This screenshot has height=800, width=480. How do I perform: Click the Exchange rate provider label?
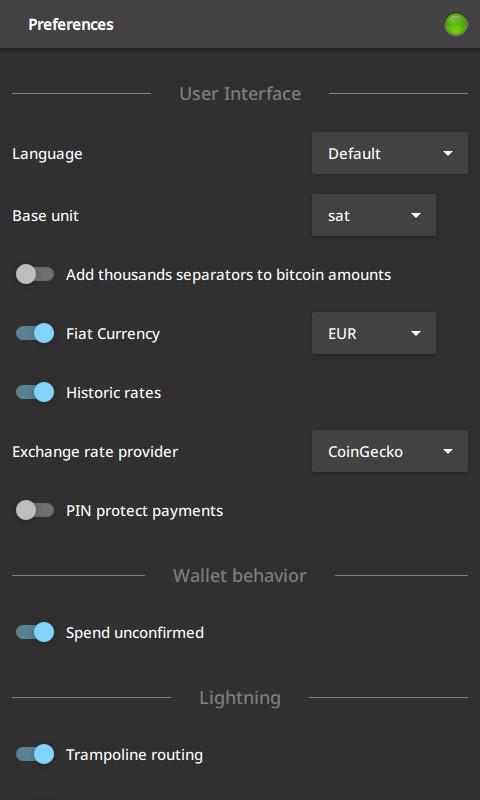click(x=95, y=452)
